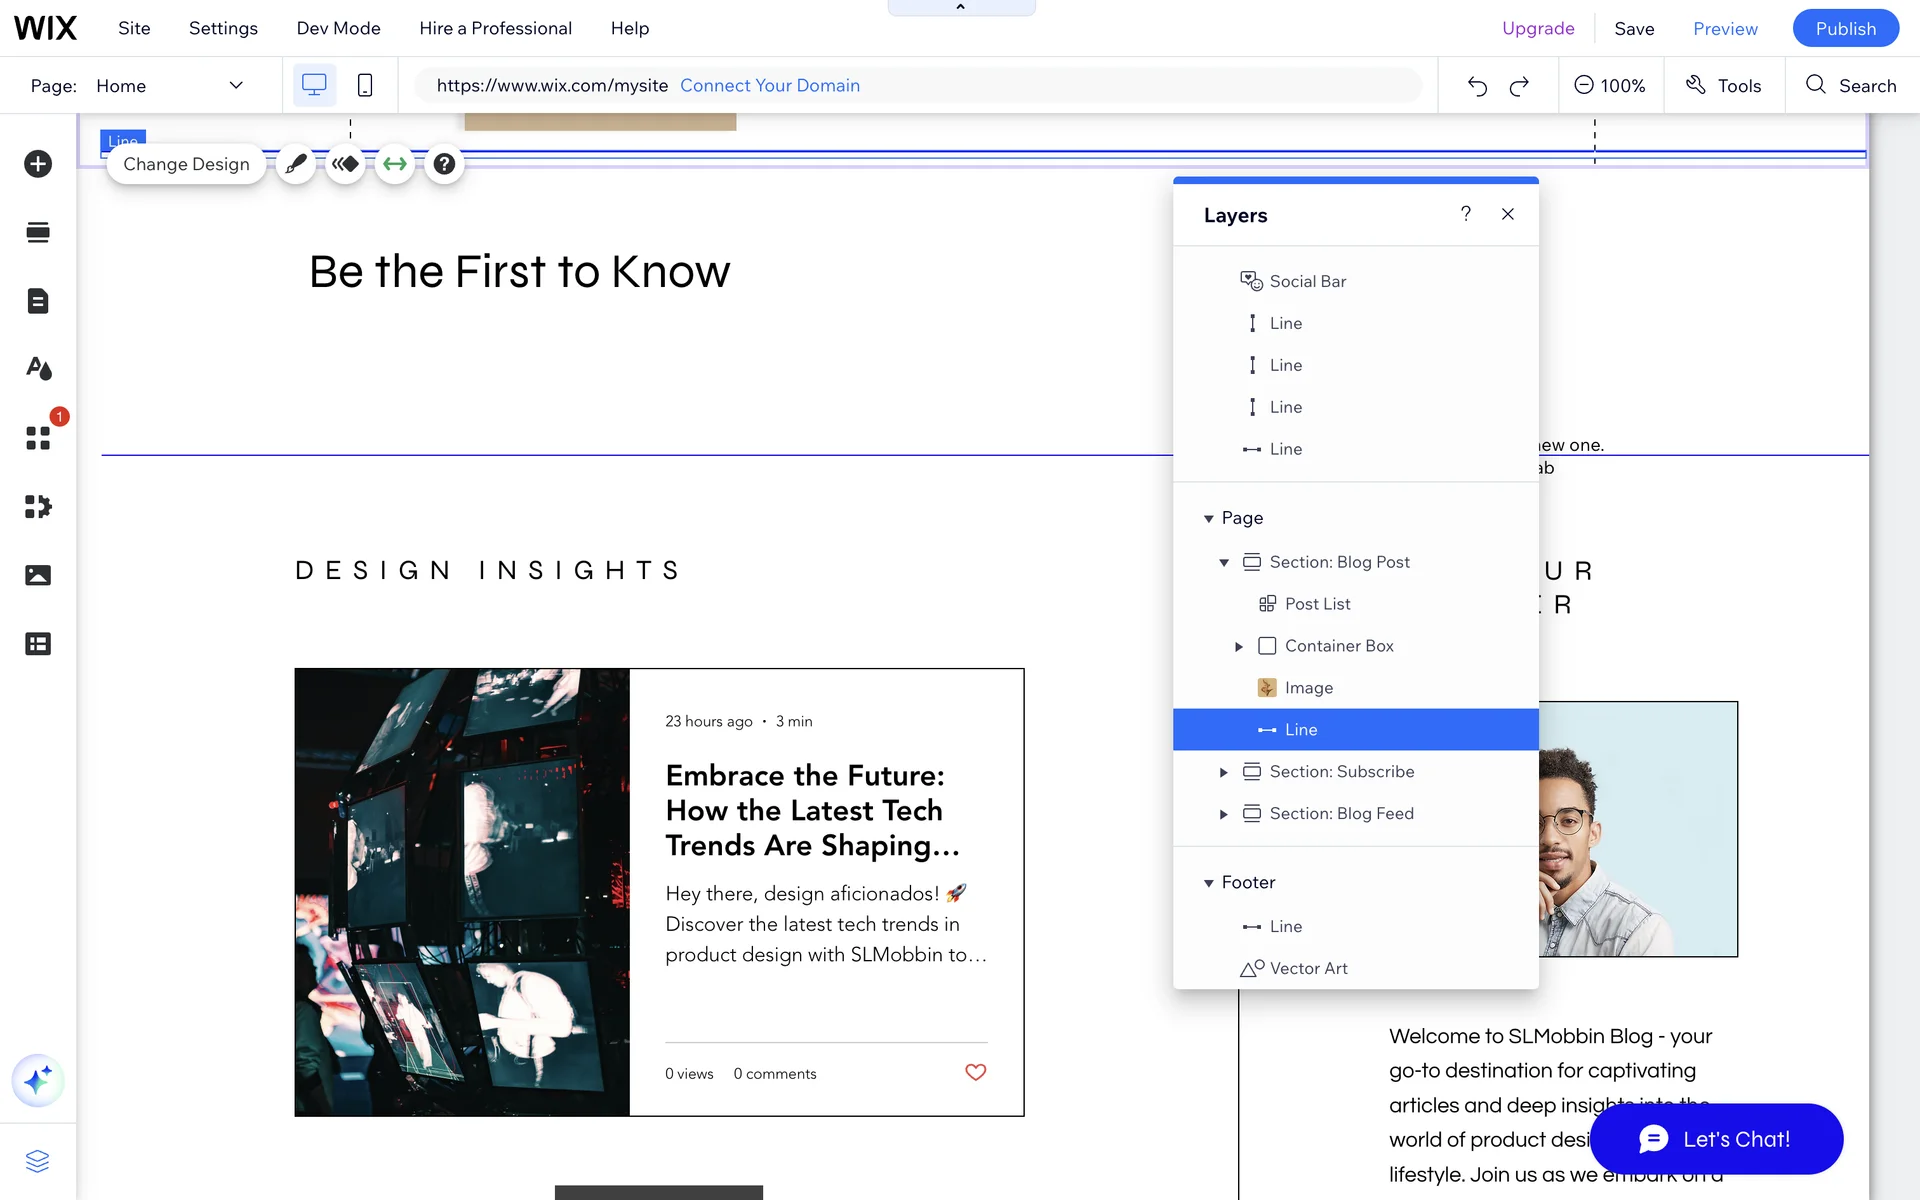Click the line design paintbrush icon
Image resolution: width=1920 pixels, height=1200 pixels.
[296, 164]
